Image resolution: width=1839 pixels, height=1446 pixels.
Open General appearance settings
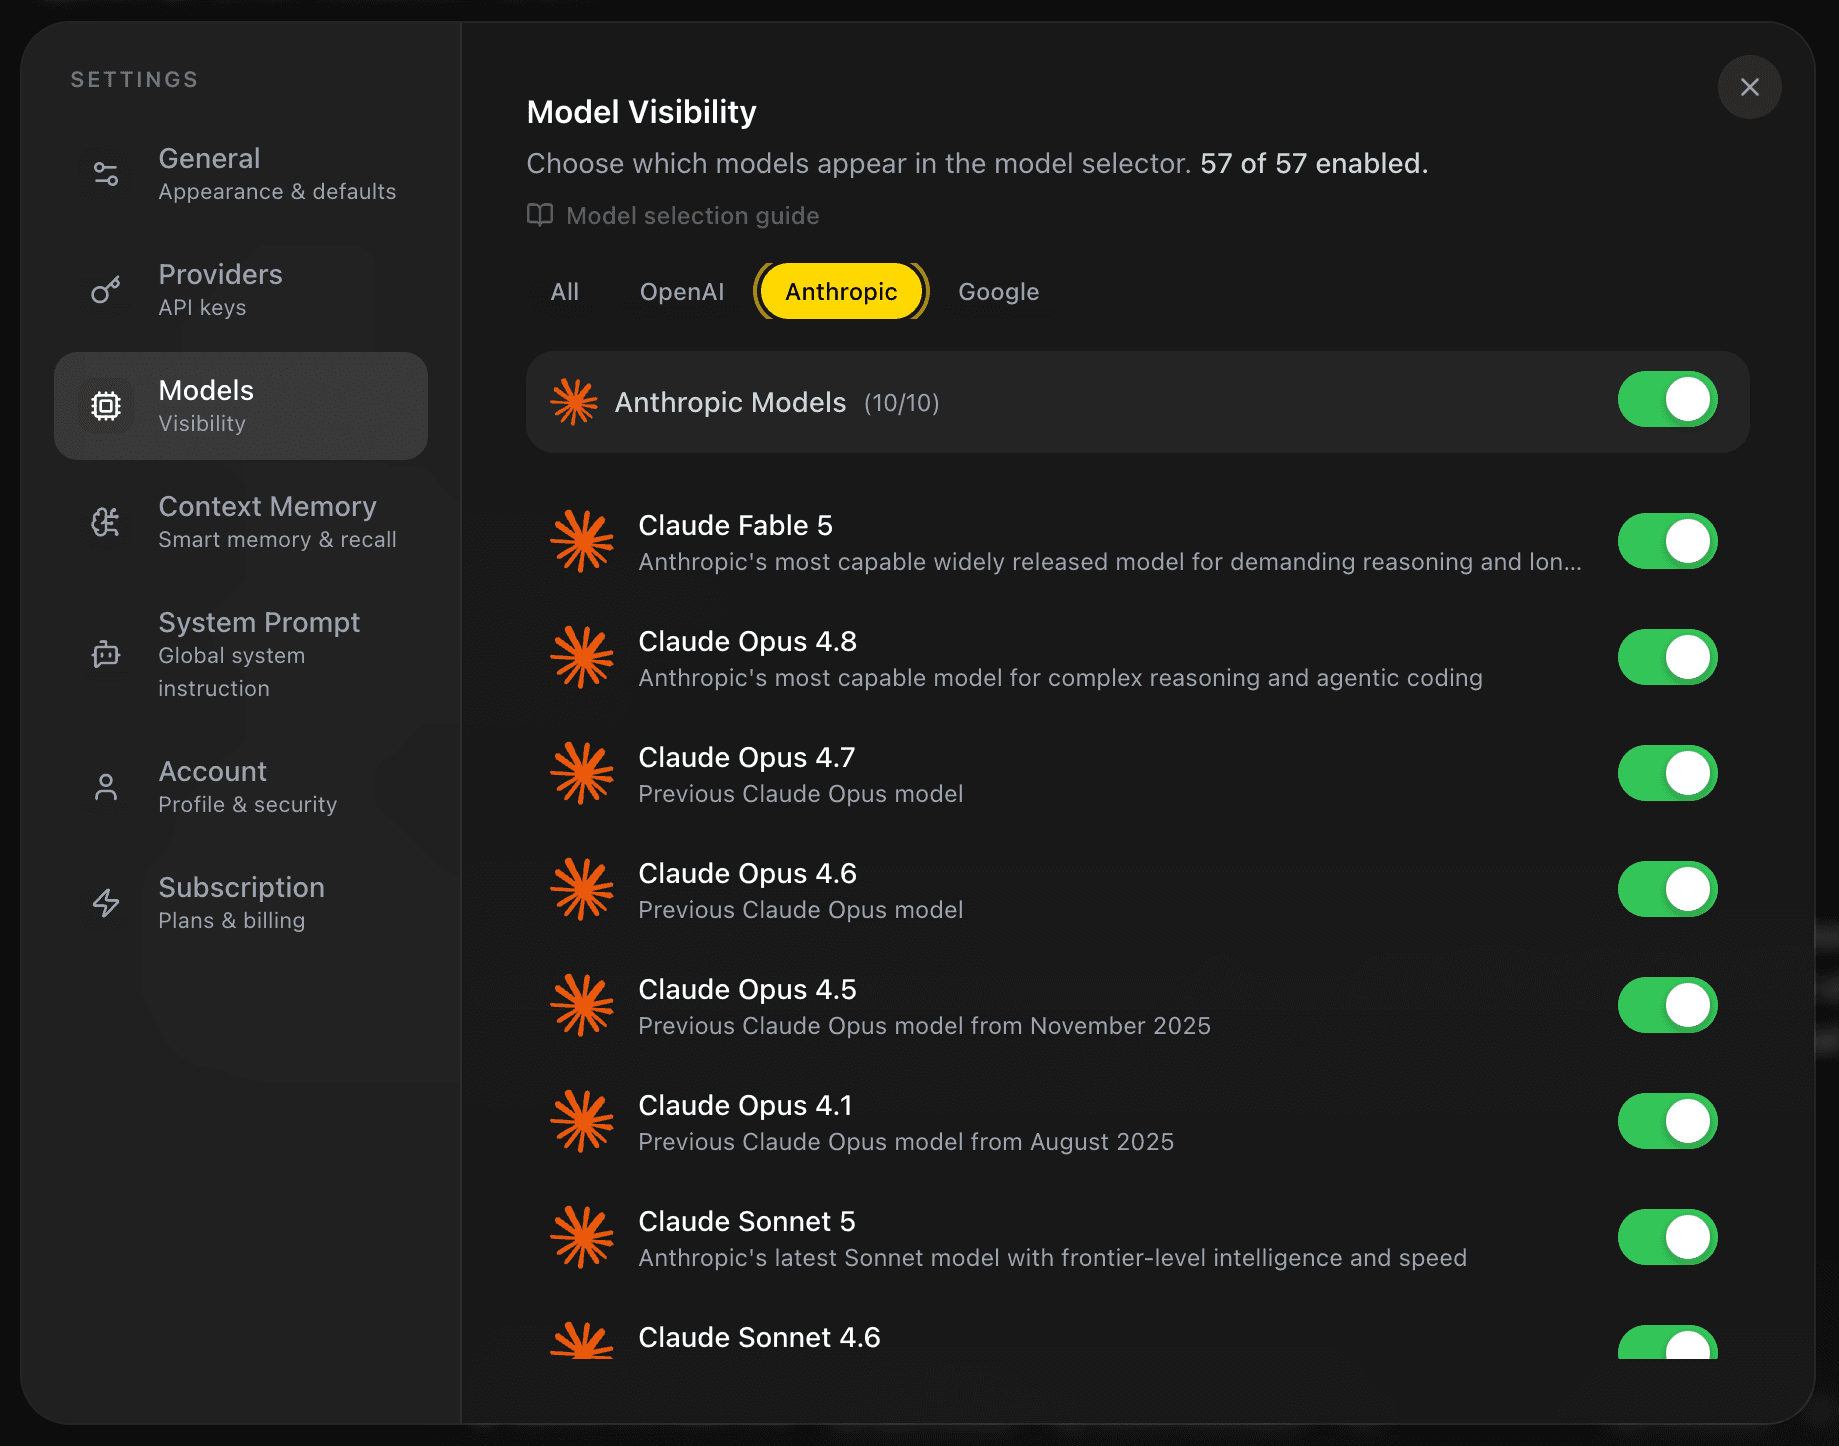tap(241, 174)
